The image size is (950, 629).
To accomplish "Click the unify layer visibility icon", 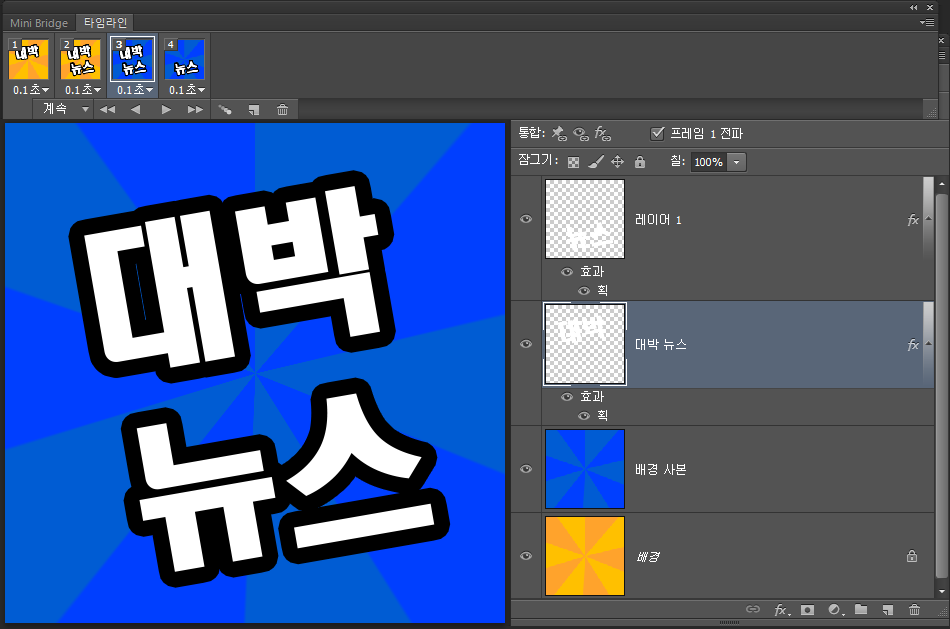I will 580,134.
